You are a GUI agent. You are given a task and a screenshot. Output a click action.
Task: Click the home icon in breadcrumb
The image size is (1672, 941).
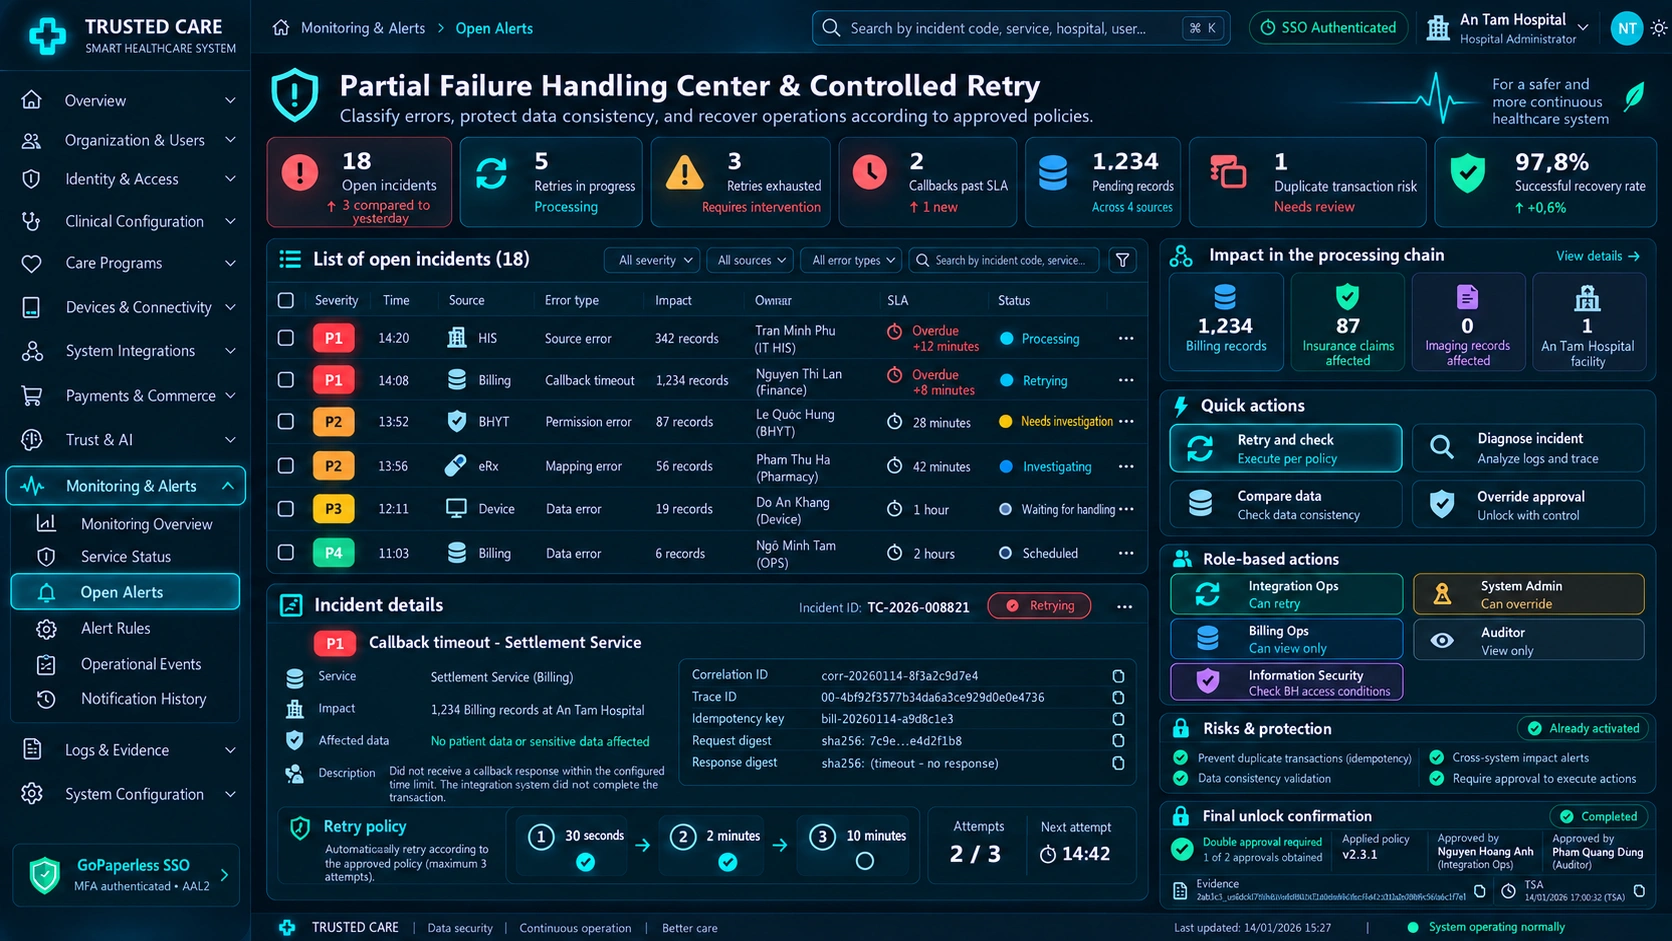click(x=281, y=28)
